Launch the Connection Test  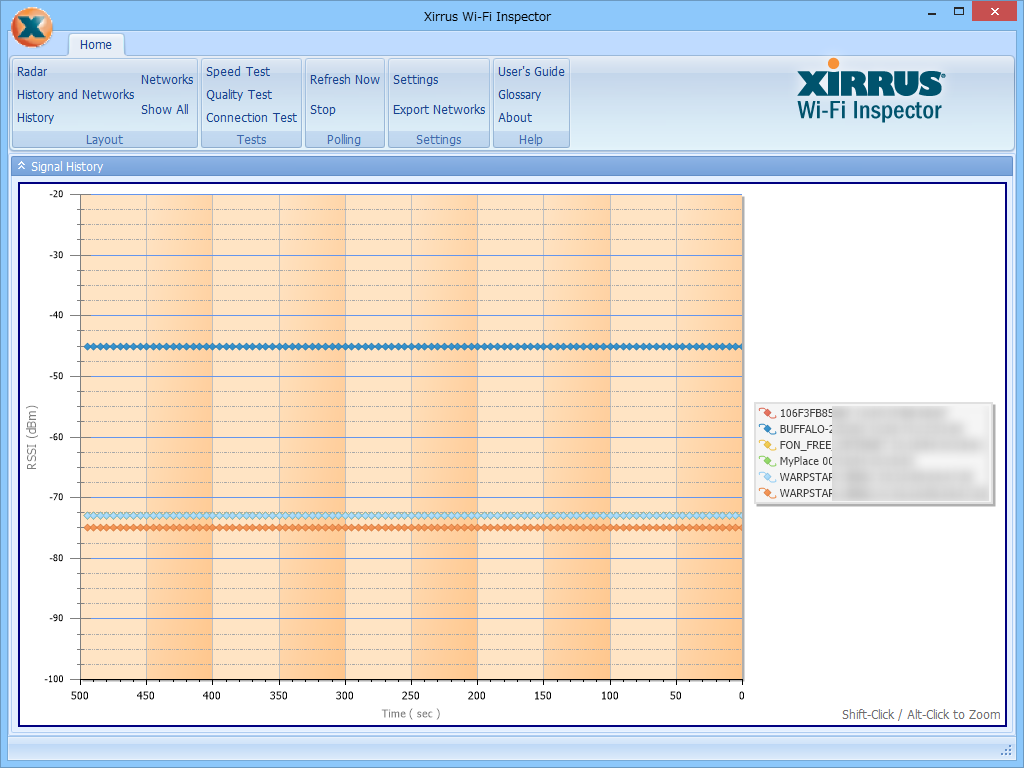tap(251, 118)
